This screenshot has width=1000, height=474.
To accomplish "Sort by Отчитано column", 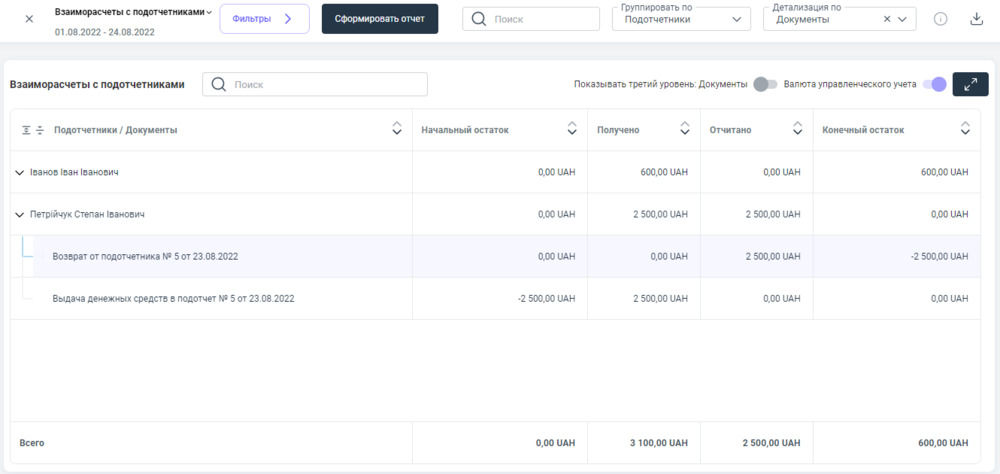I will (x=797, y=129).
